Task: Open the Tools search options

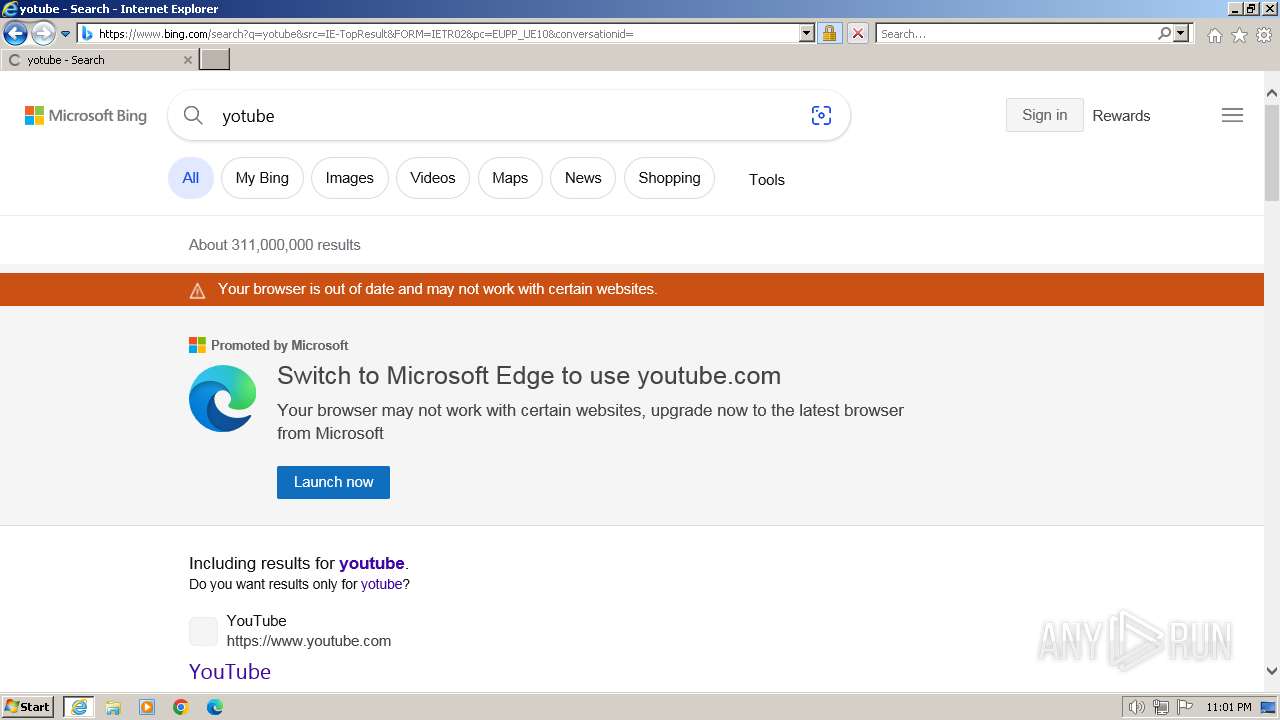Action: tap(767, 180)
